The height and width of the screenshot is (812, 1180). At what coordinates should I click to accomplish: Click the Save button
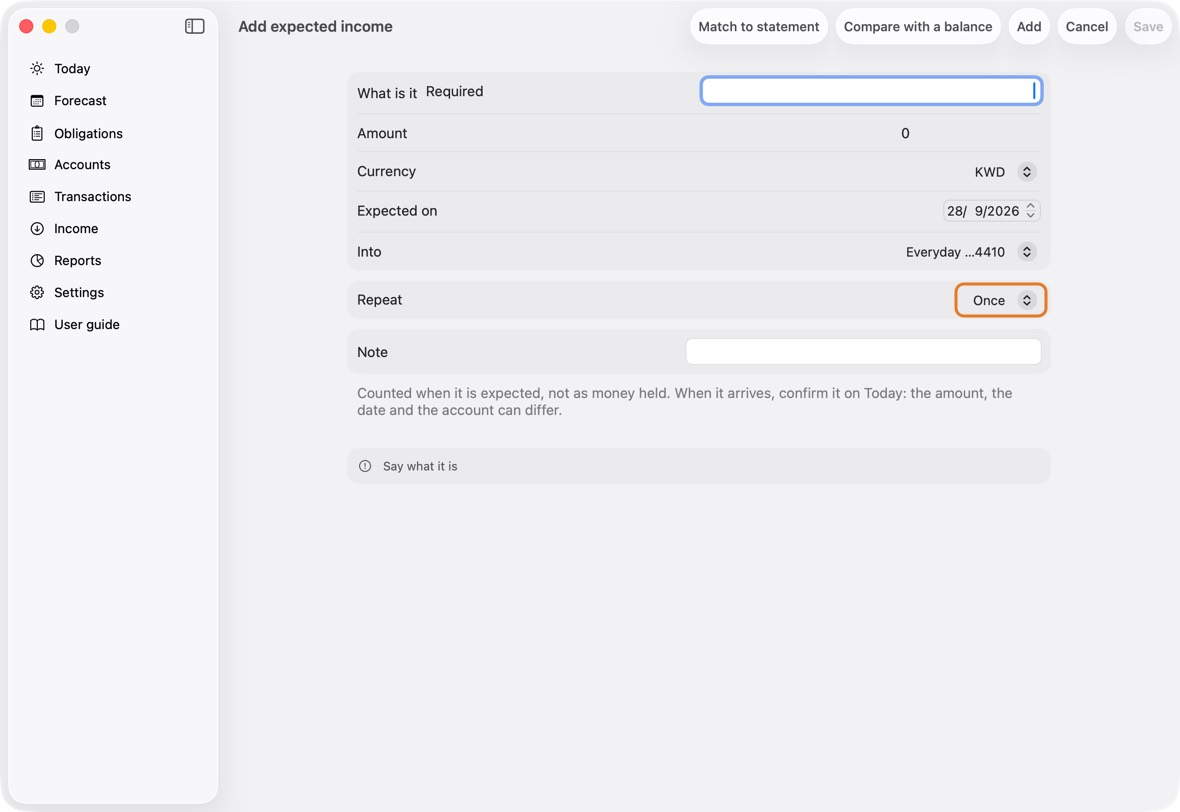(1148, 26)
